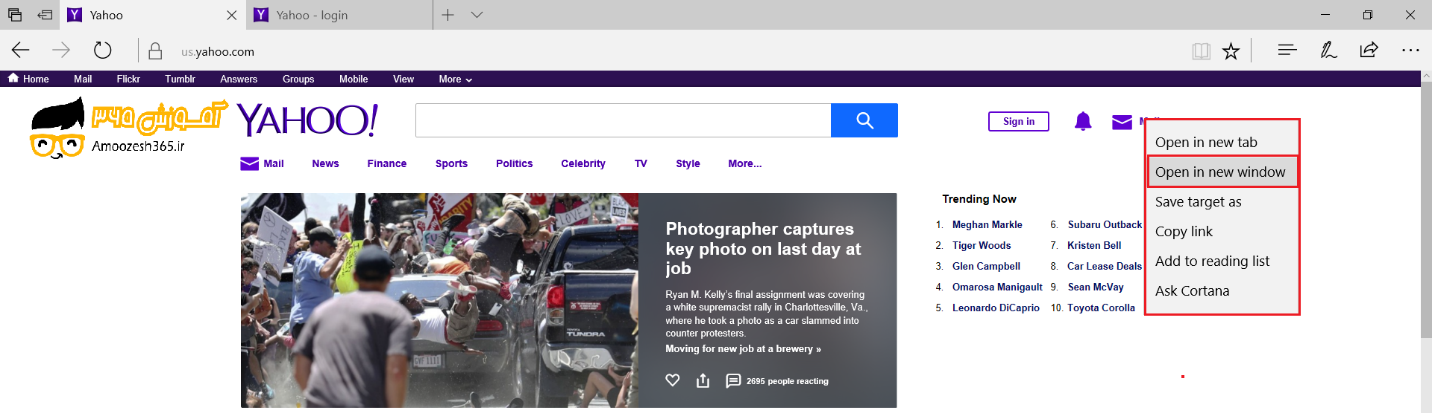
Task: Open the Edge more actions ellipsis menu
Action: pyautogui.click(x=1410, y=50)
